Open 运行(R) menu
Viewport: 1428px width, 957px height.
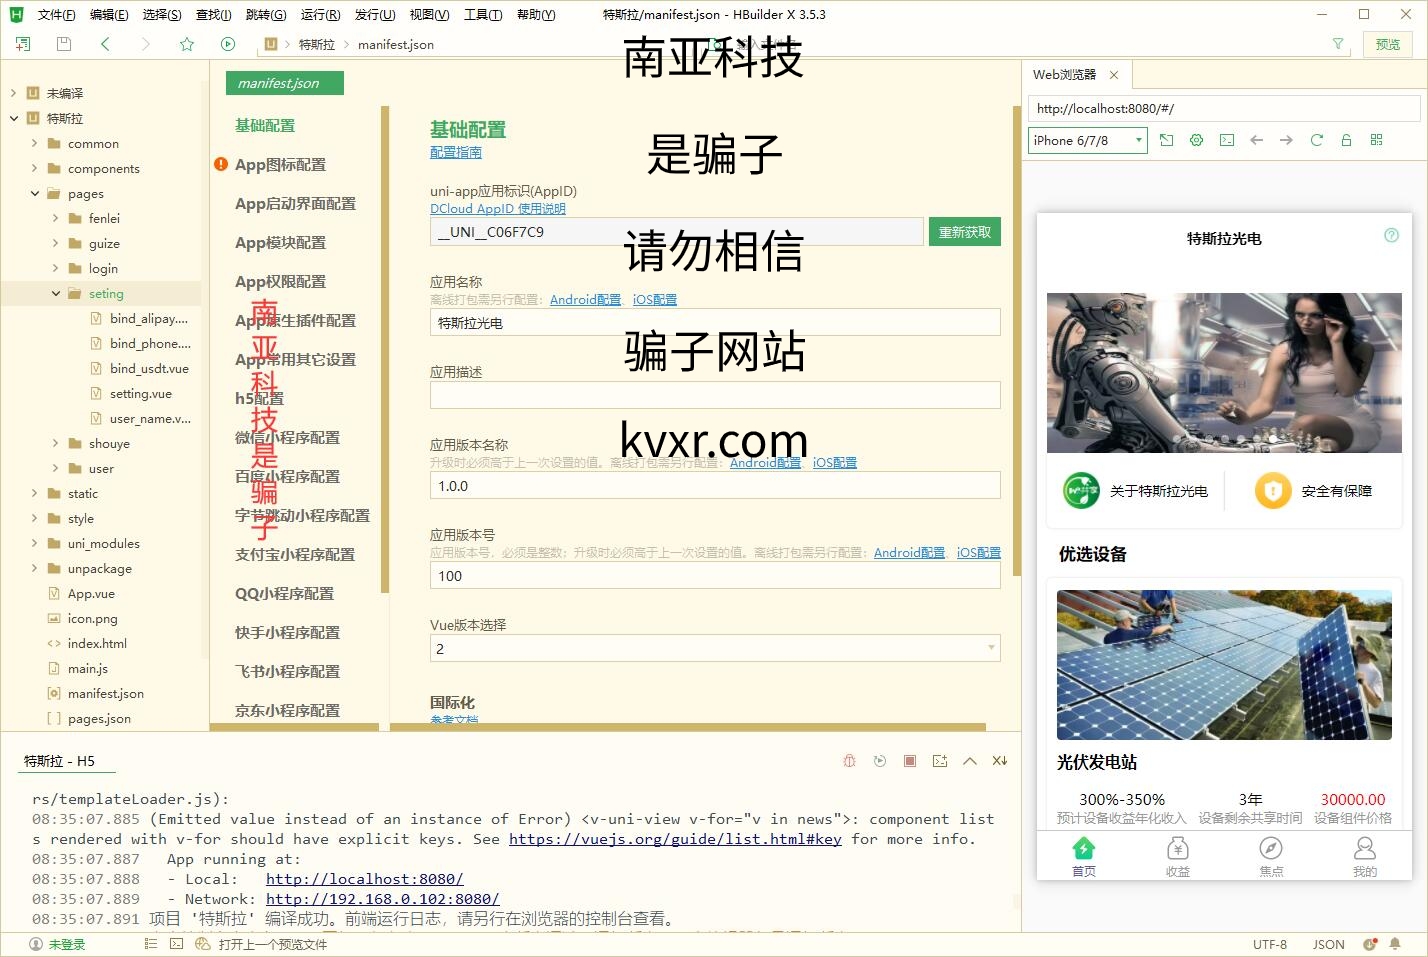click(320, 14)
